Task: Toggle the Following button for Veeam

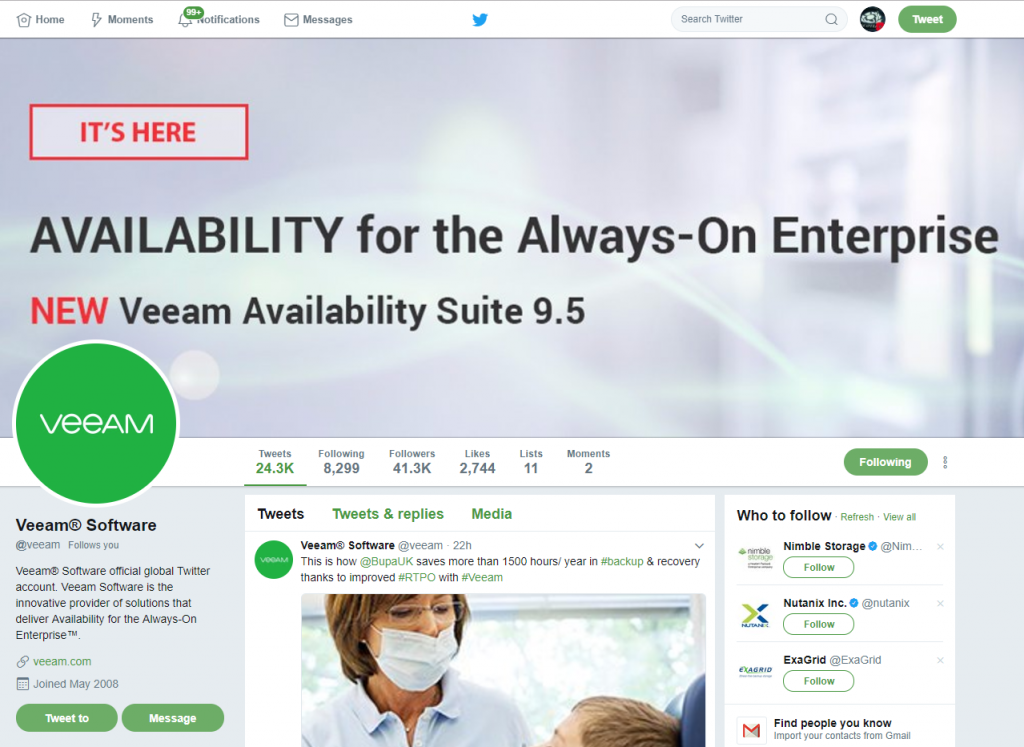Action: point(885,462)
